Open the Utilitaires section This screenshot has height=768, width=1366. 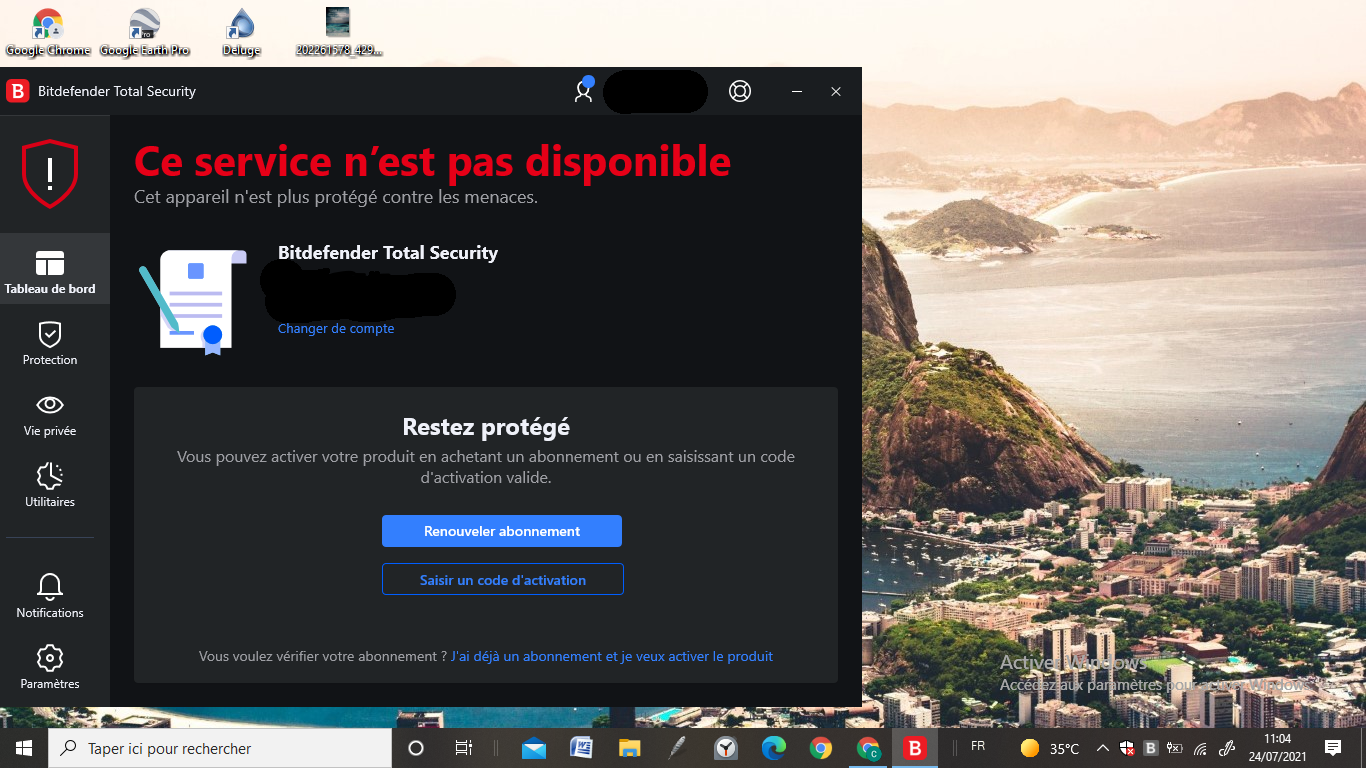(x=50, y=485)
